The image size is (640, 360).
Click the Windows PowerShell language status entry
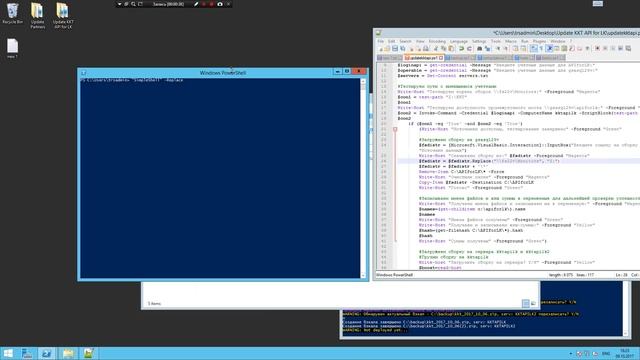394,275
